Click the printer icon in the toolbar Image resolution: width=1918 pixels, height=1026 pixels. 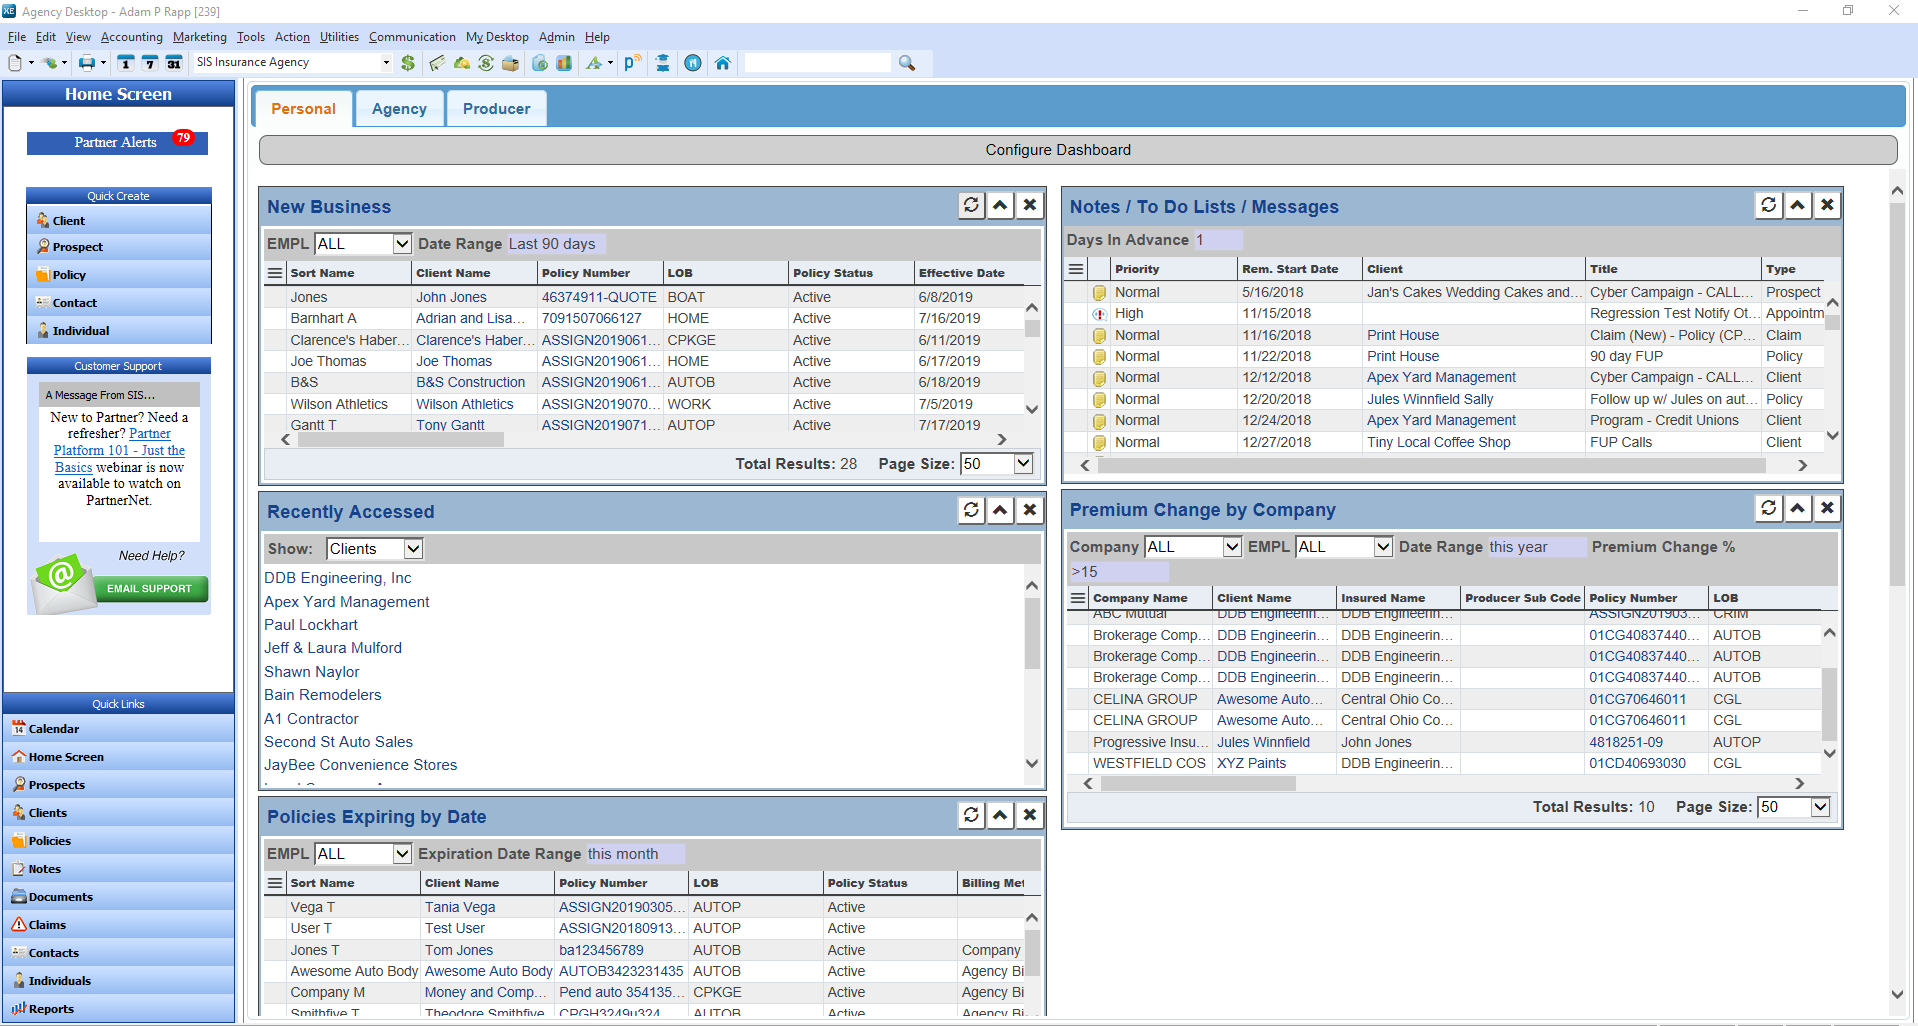(85, 62)
